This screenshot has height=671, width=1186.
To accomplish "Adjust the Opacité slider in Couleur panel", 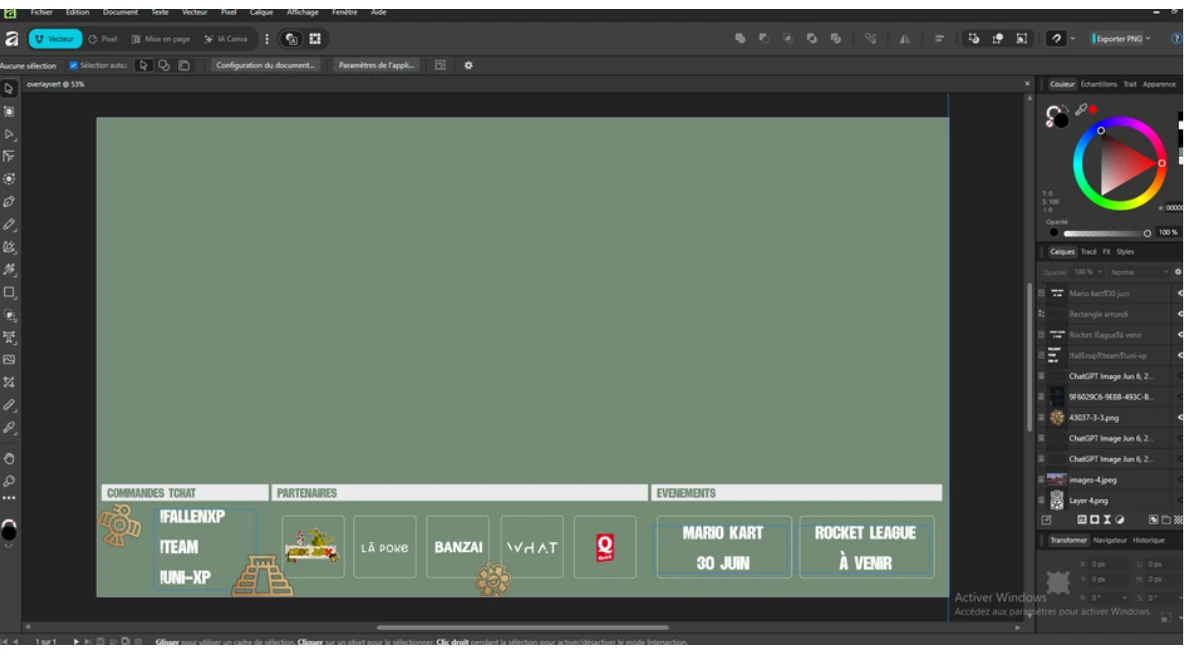I will [x=1105, y=233].
